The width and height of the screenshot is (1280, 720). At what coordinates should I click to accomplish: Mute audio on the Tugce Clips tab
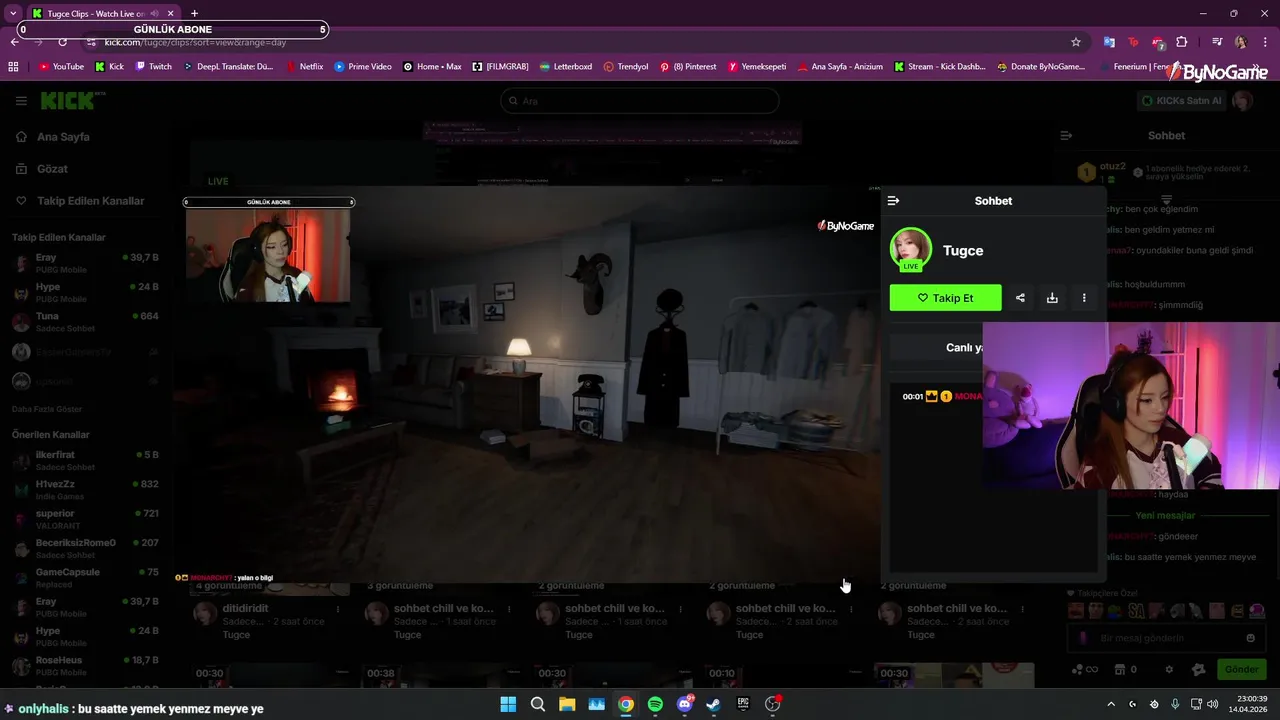[154, 13]
